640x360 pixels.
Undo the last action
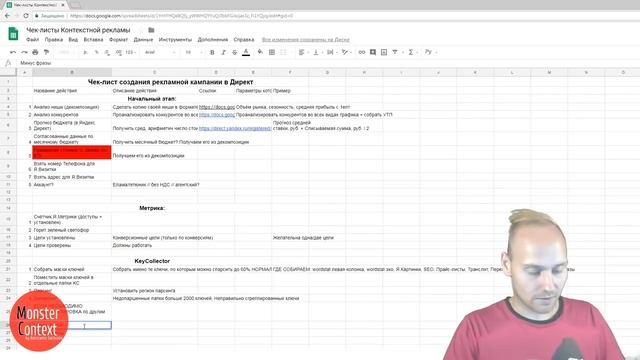[x=13, y=52]
